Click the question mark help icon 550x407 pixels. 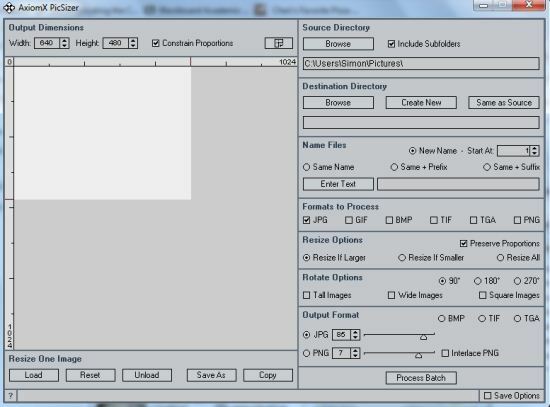tap(11, 396)
